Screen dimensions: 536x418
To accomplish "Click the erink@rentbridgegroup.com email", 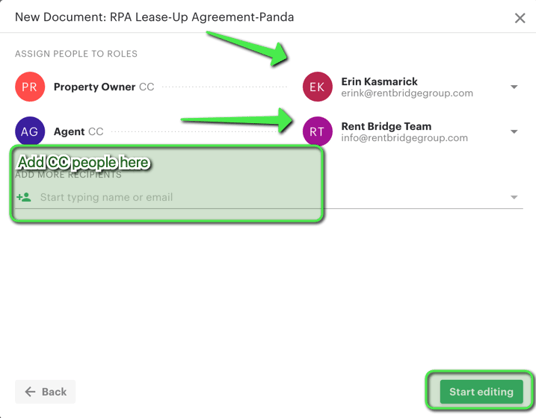I will (407, 93).
